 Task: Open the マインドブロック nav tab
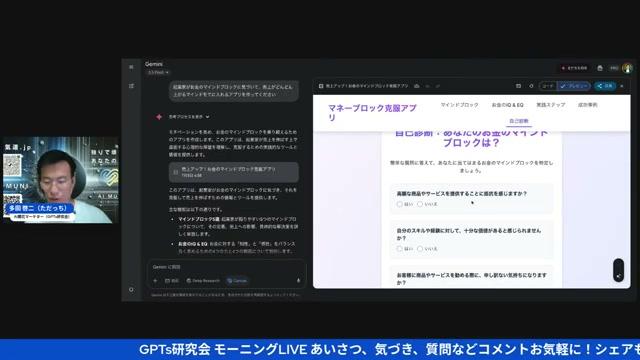click(x=459, y=105)
